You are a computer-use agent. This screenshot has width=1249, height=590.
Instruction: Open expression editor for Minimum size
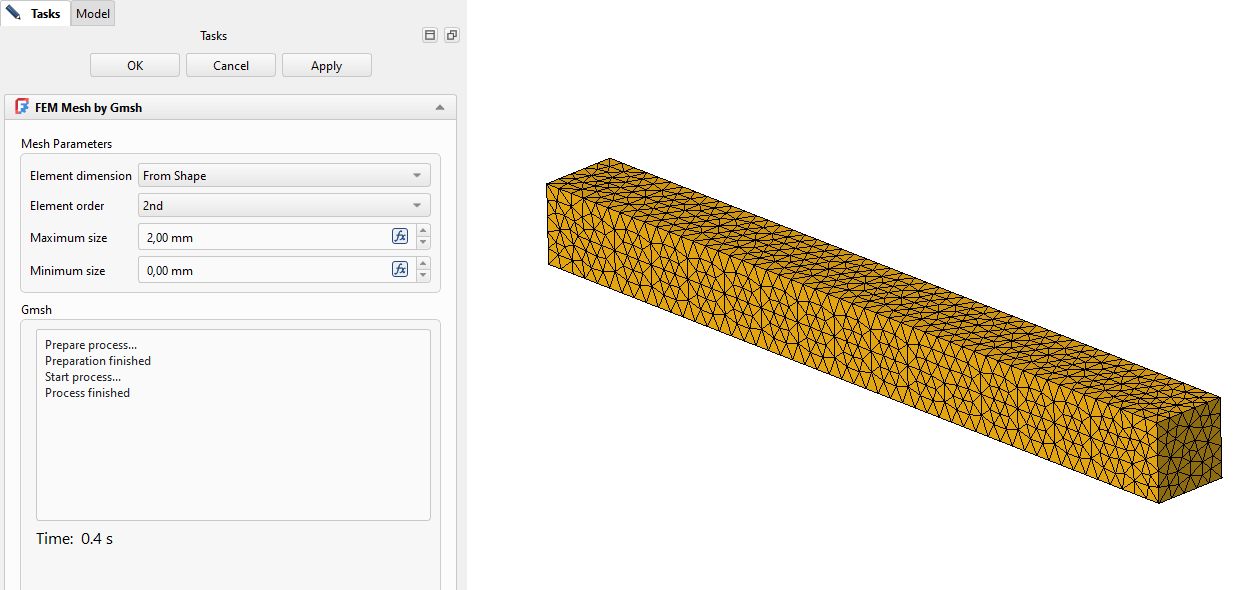400,270
